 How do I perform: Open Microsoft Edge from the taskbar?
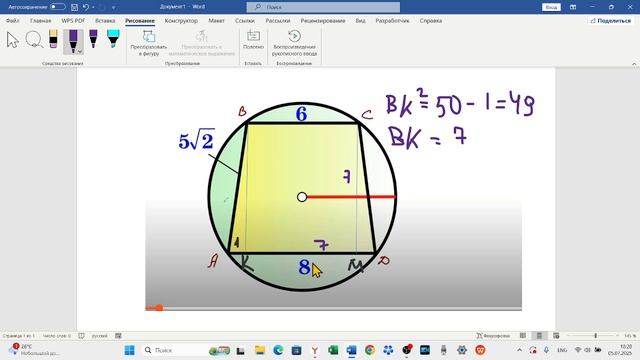click(278, 350)
